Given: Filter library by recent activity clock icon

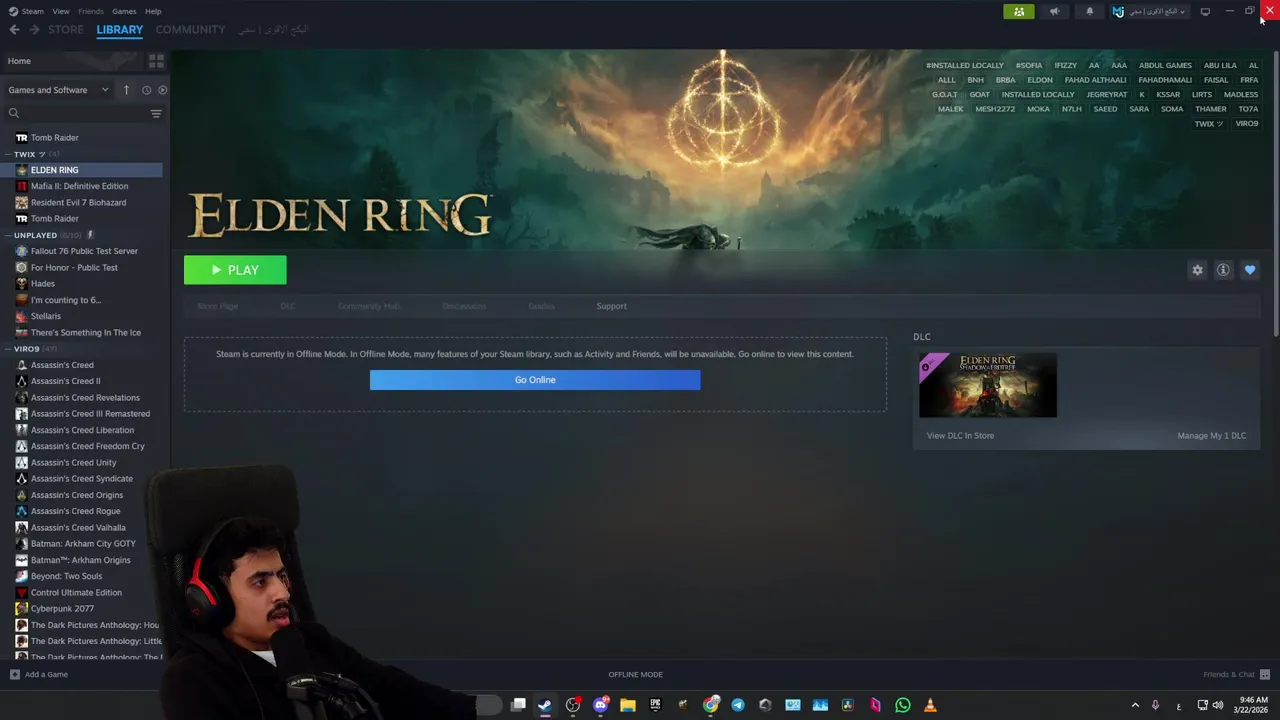Looking at the screenshot, I should coord(146,90).
